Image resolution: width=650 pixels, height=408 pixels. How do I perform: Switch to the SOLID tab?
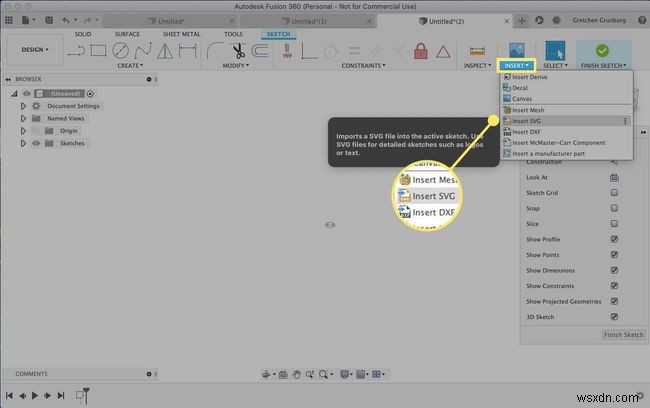coord(82,34)
